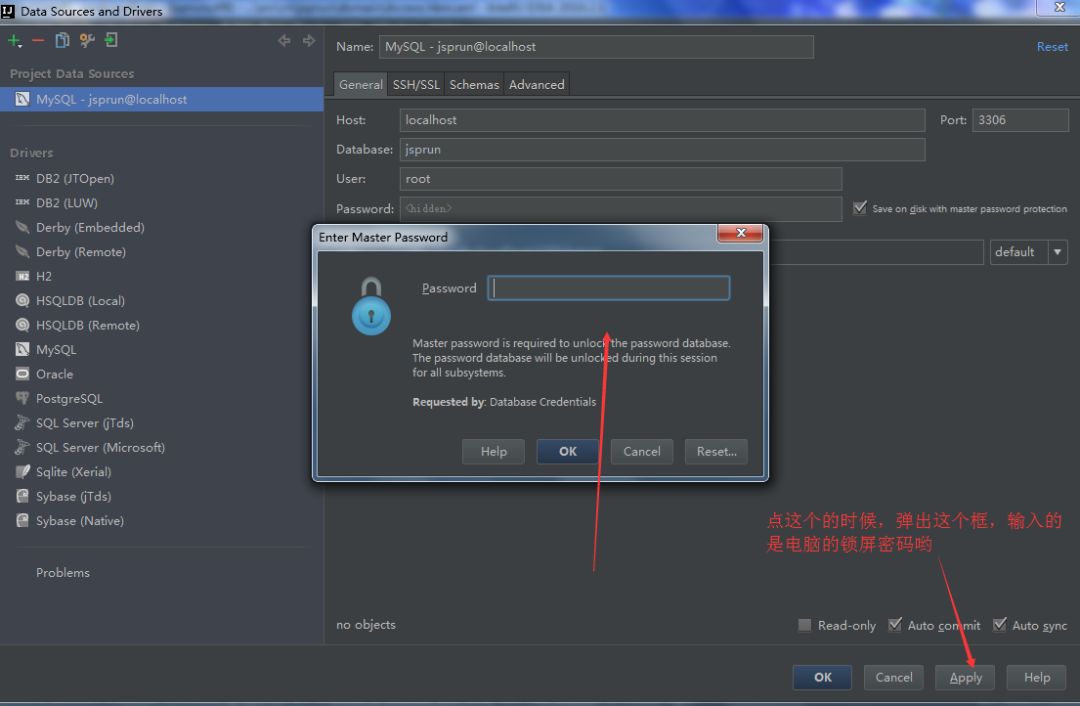Navigate forward with the right arrow icon
This screenshot has height=706, width=1080.
(x=309, y=41)
